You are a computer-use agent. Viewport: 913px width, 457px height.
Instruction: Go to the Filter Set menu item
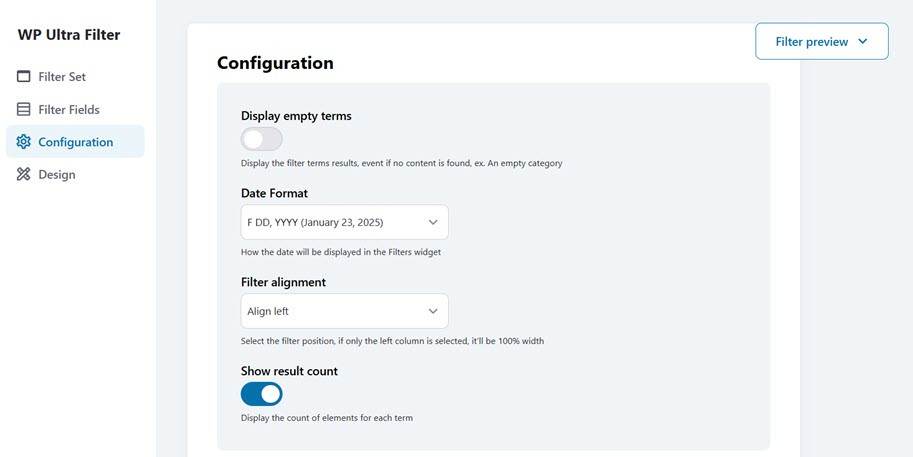coord(68,77)
